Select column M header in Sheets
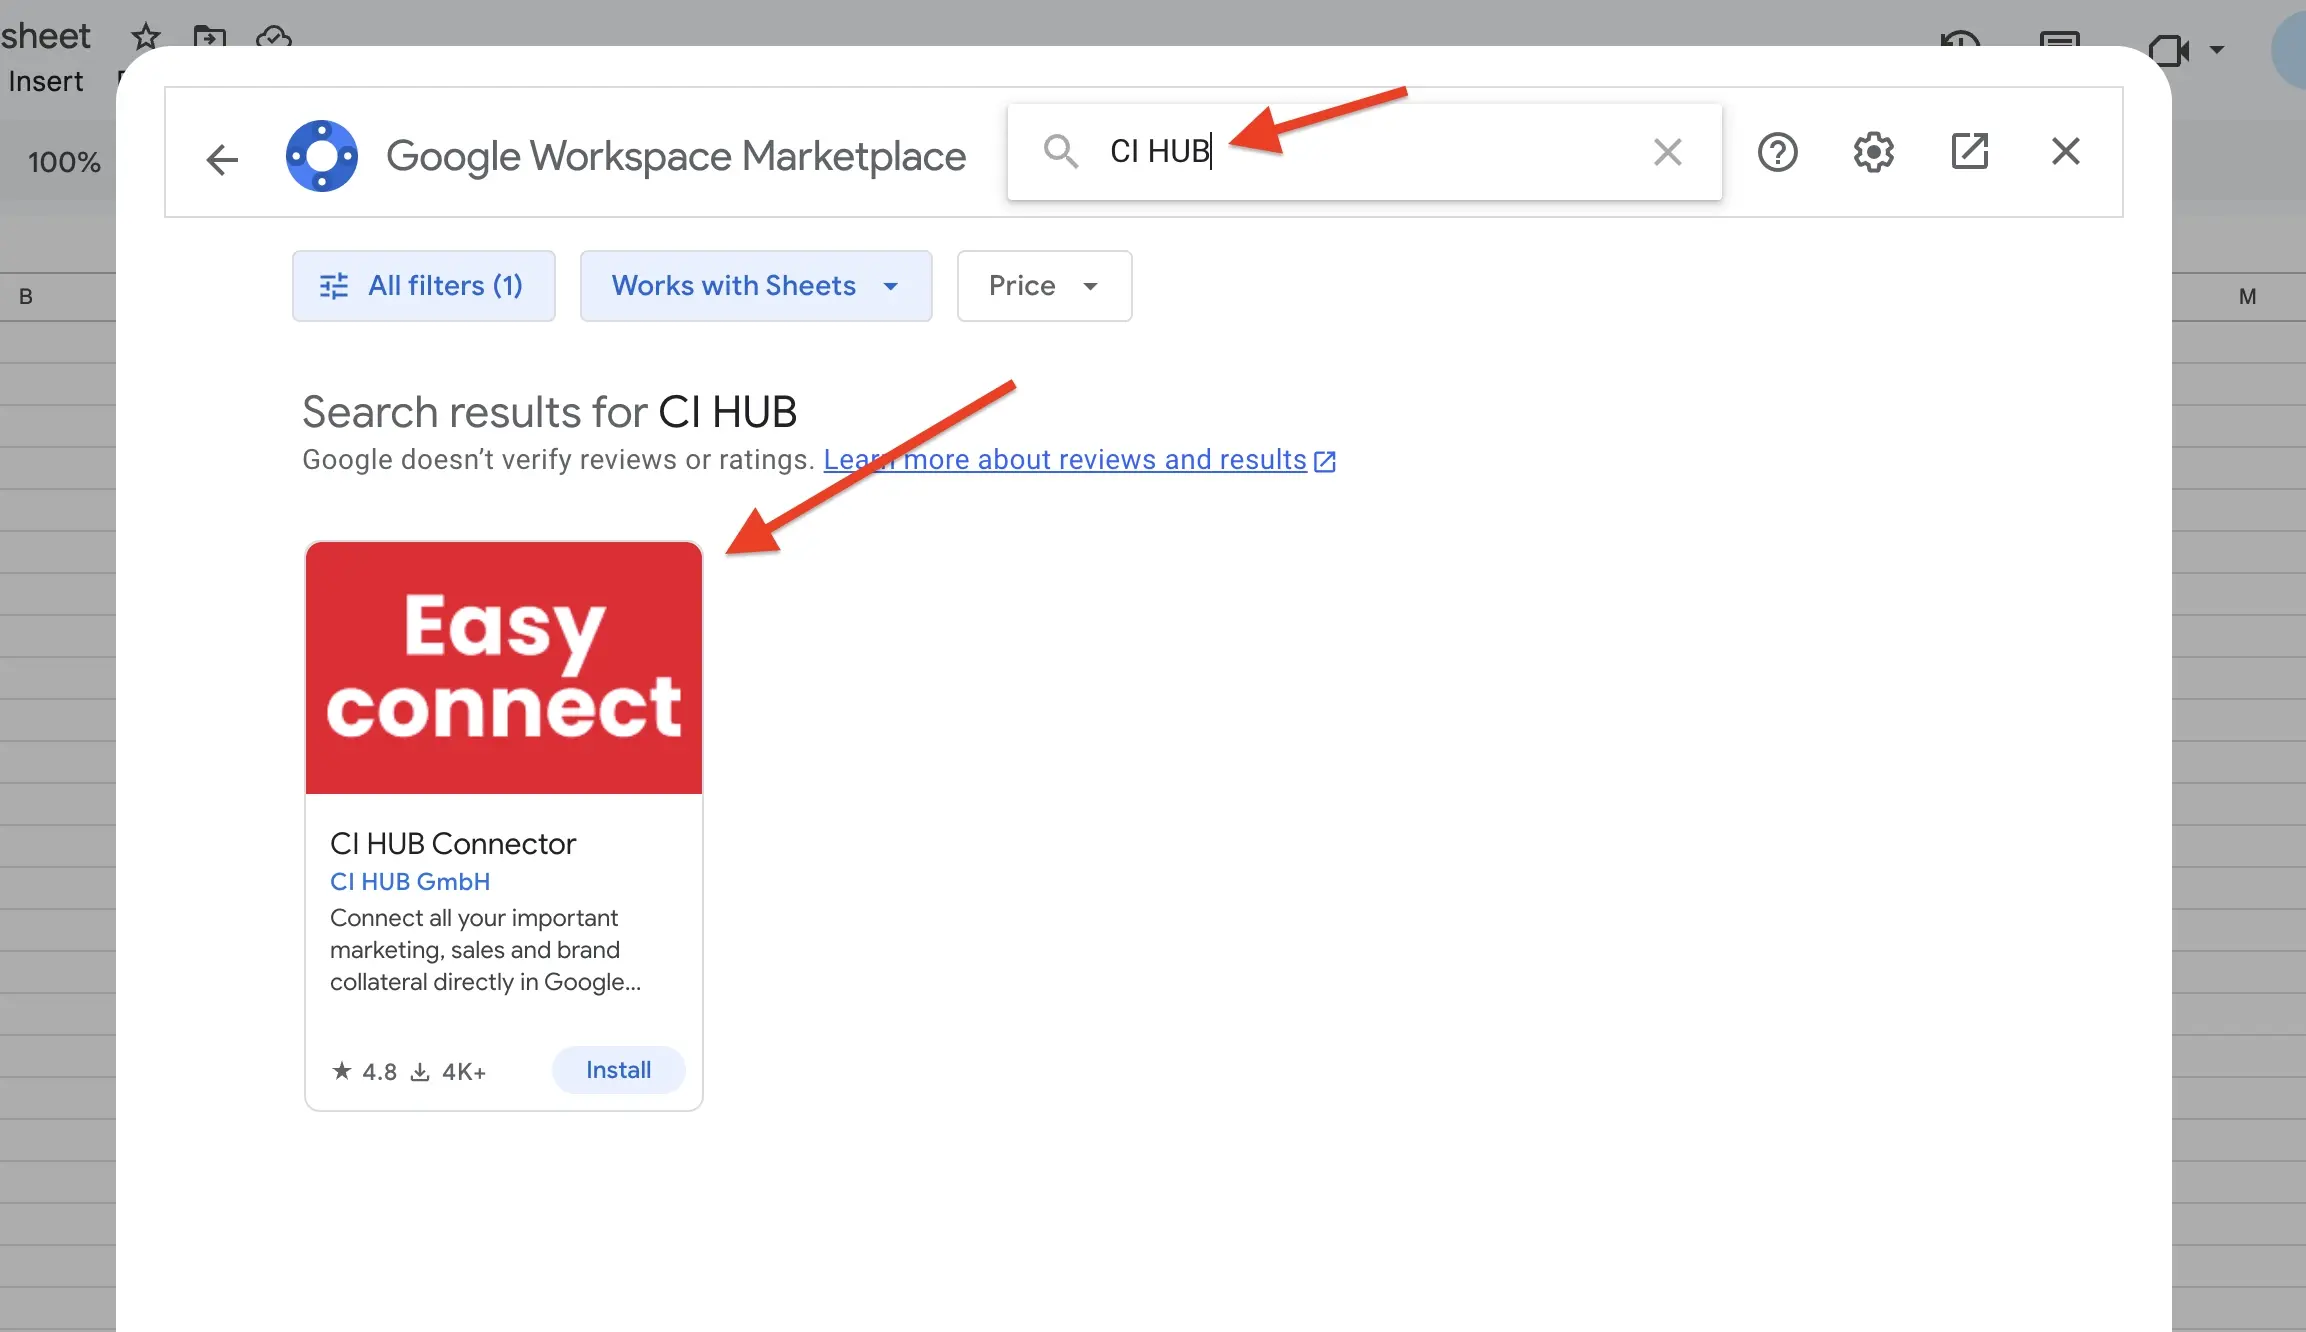The image size is (2306, 1332). (x=2247, y=296)
